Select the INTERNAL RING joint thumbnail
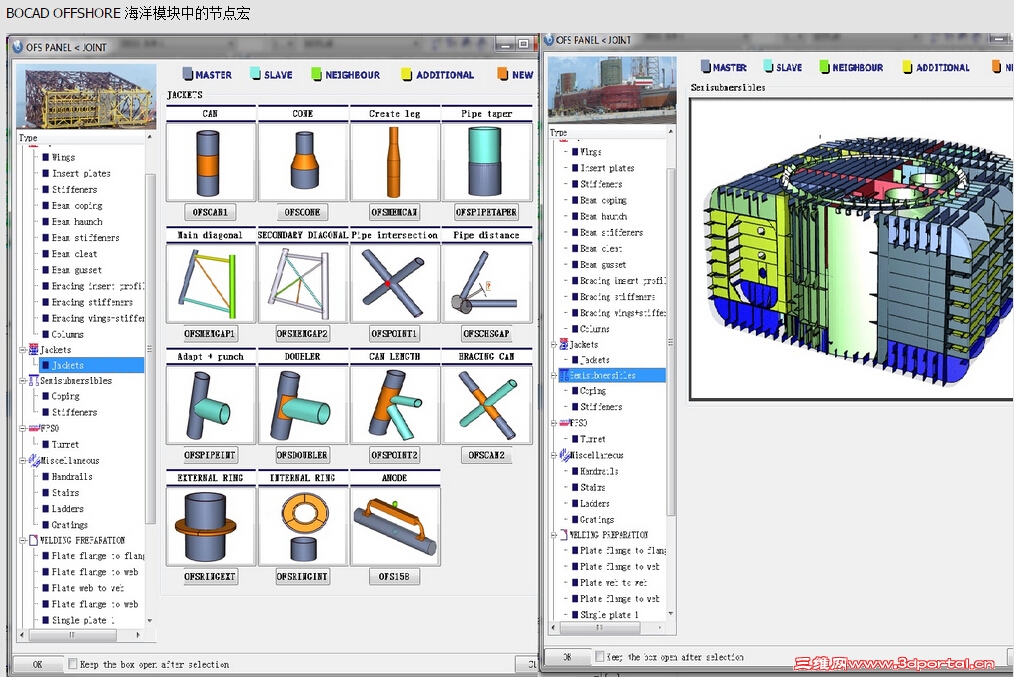 click(x=303, y=526)
